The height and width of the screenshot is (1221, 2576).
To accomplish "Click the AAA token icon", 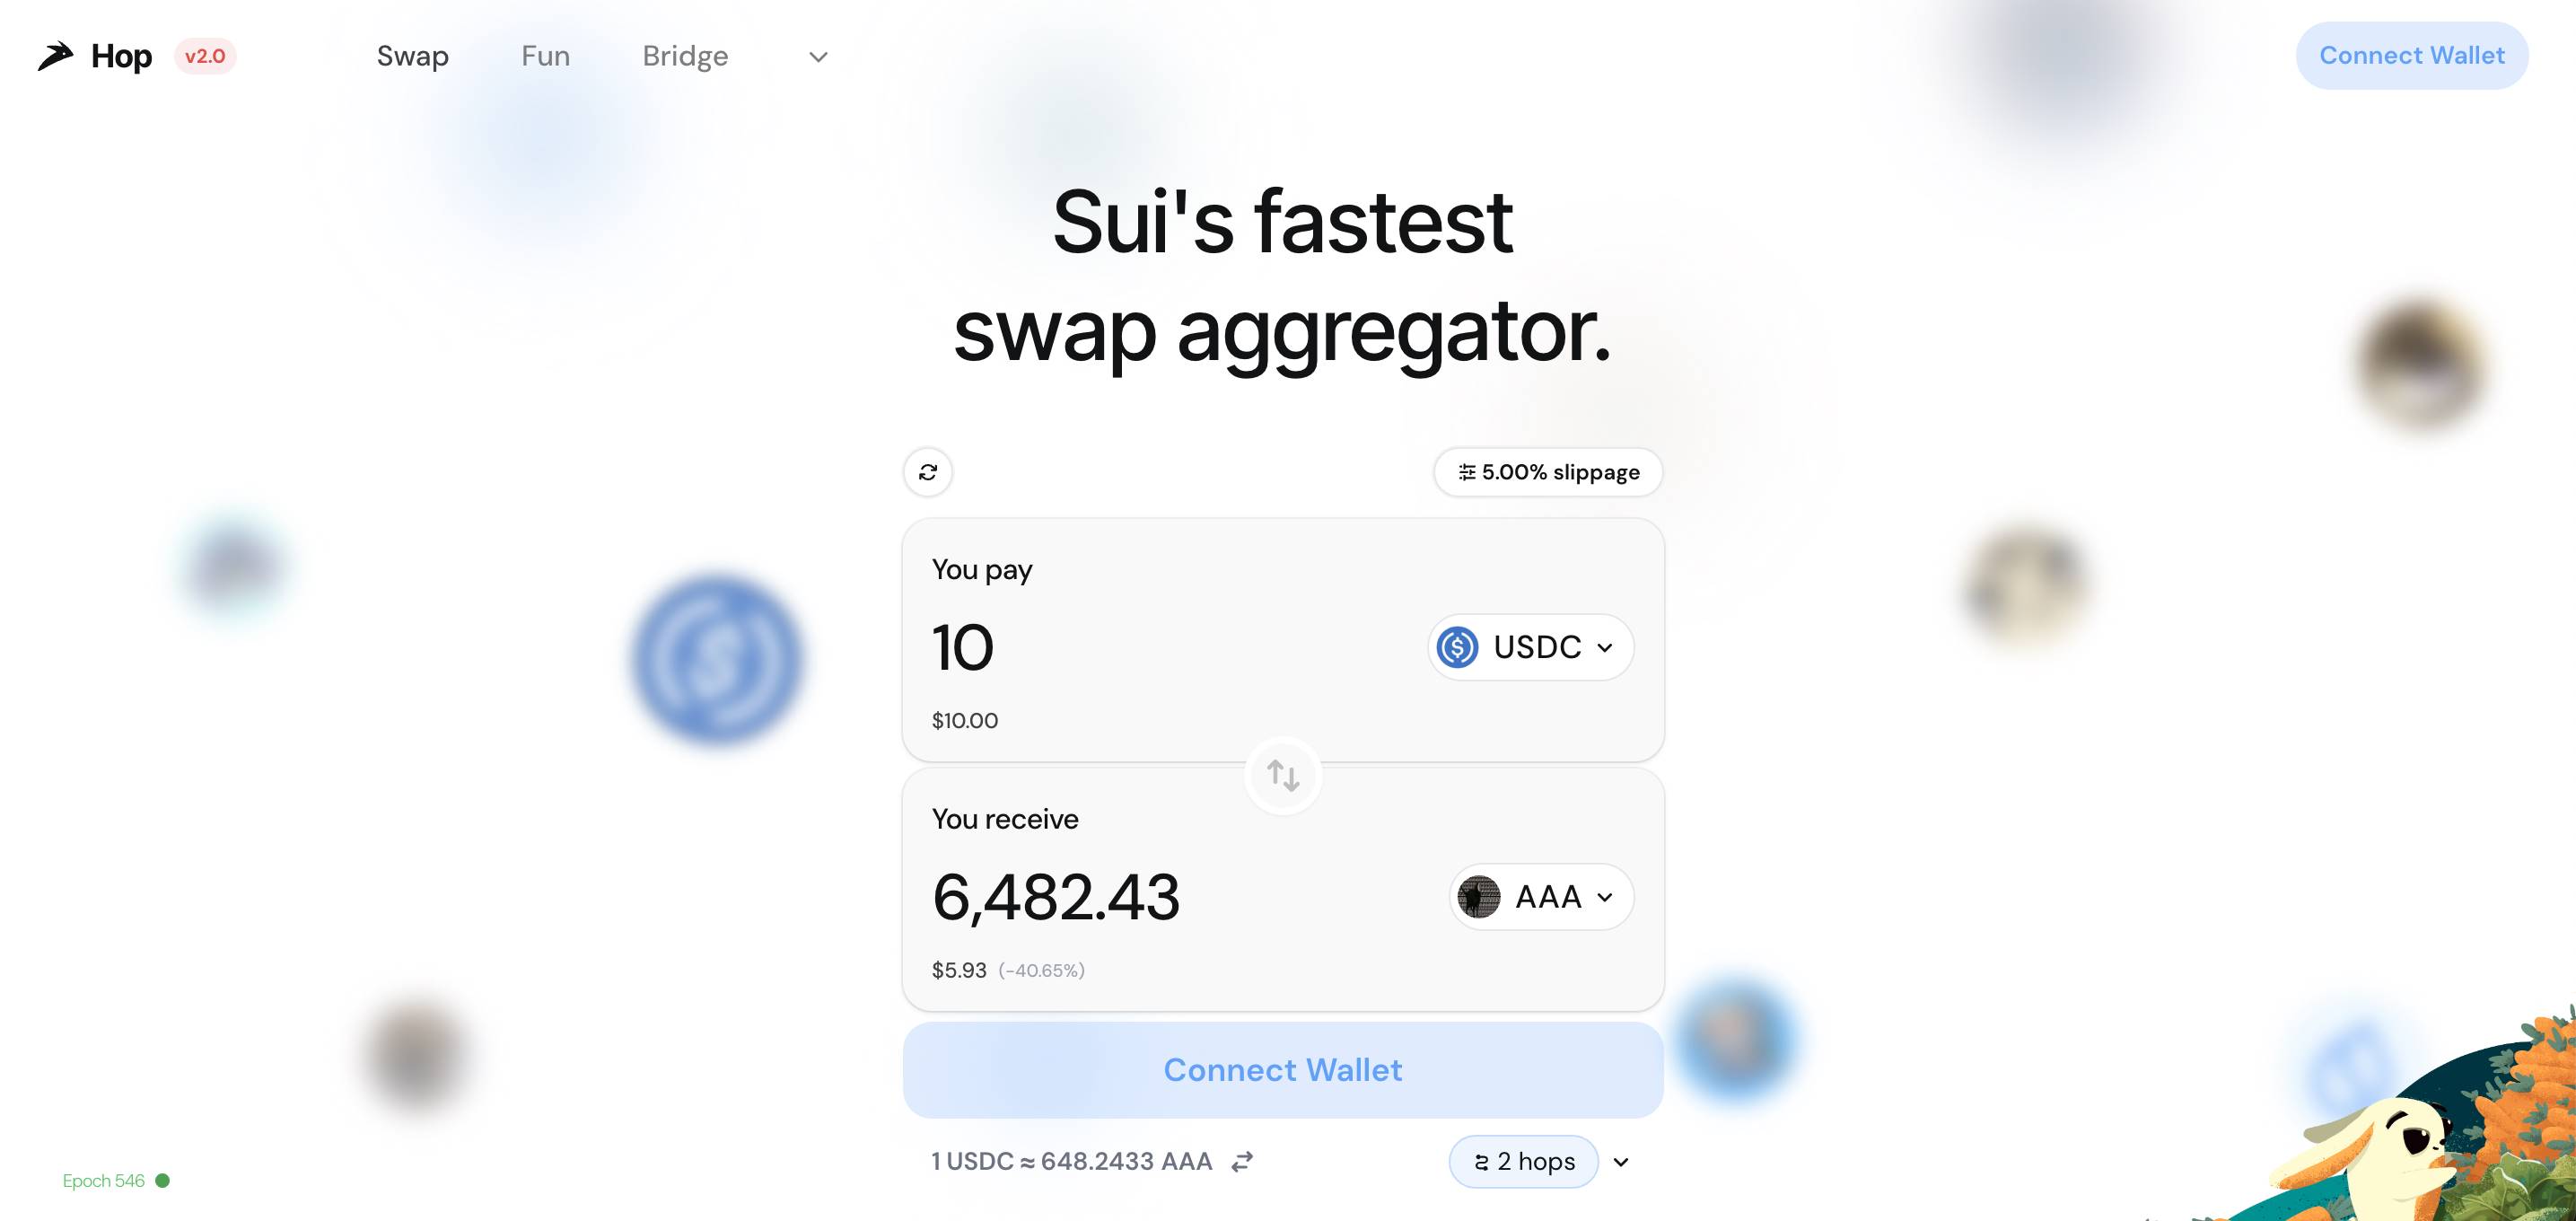I will pos(1476,896).
